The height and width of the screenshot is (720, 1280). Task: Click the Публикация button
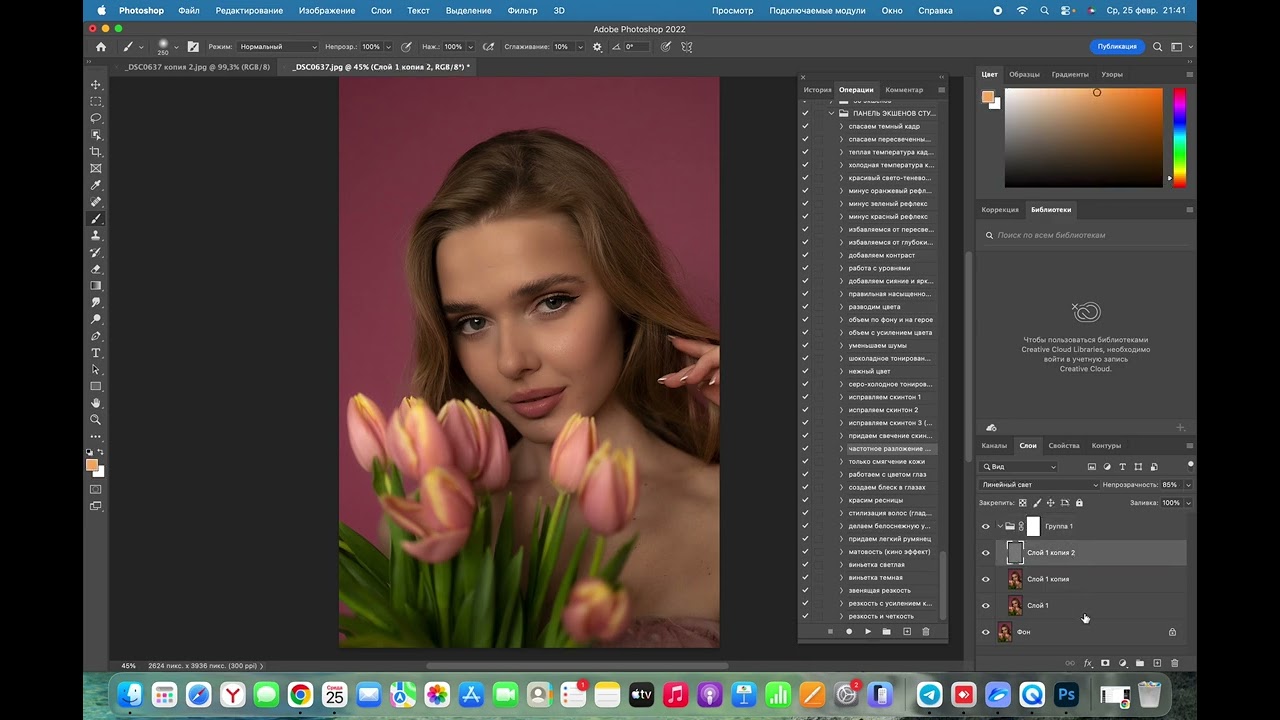pyautogui.click(x=1117, y=47)
